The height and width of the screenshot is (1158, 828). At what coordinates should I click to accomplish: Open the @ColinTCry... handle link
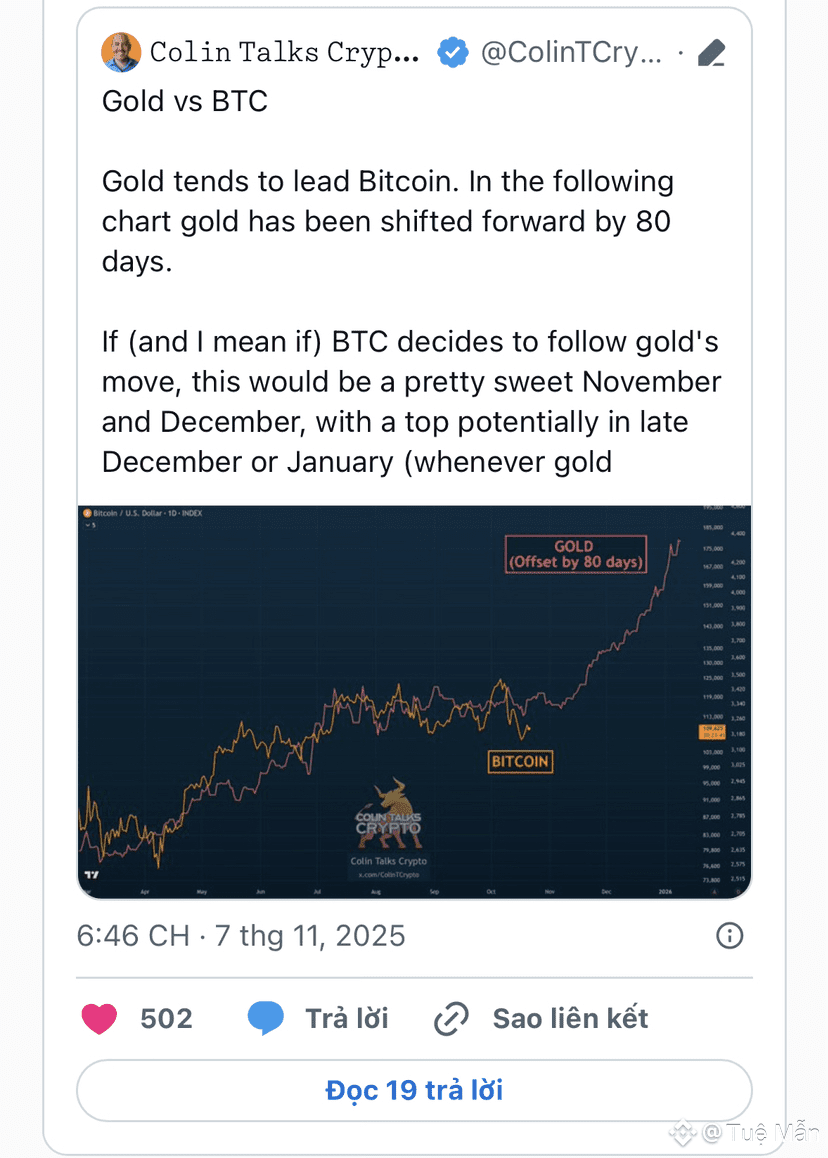[x=571, y=52]
